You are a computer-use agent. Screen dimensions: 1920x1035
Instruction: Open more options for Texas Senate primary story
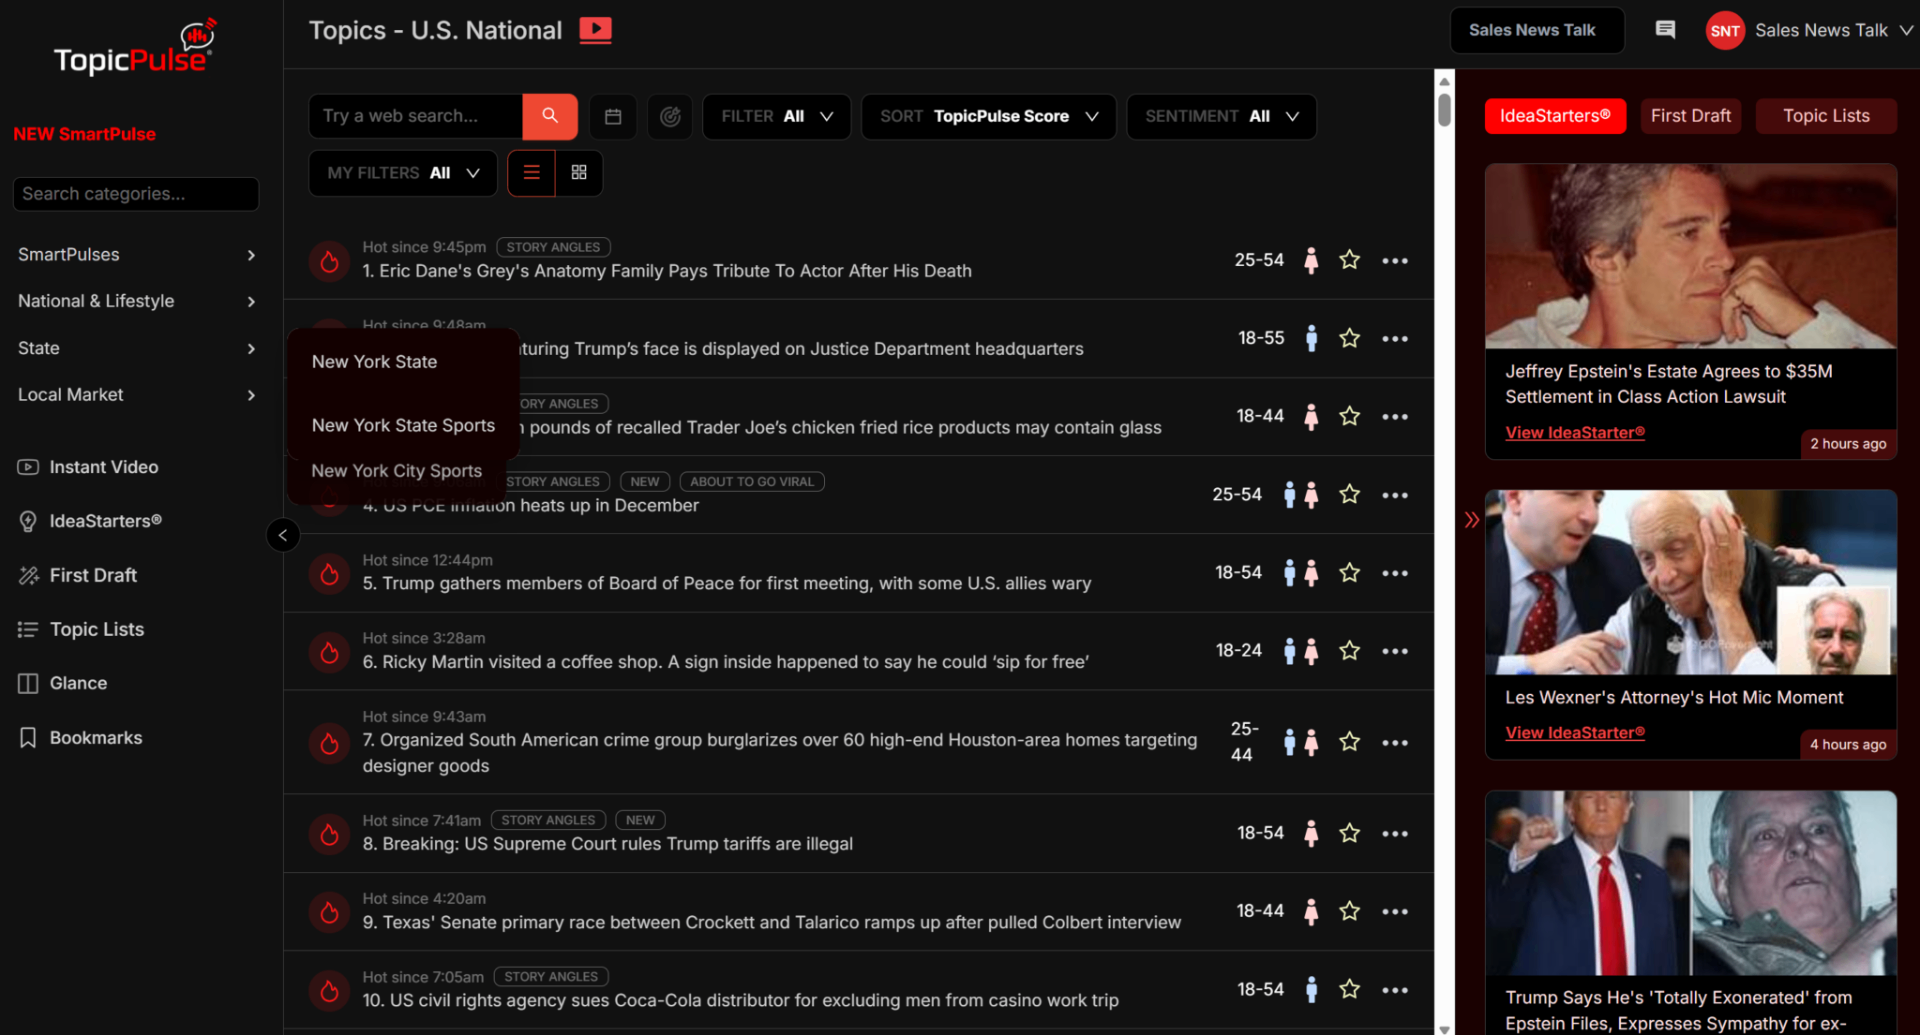click(x=1395, y=912)
